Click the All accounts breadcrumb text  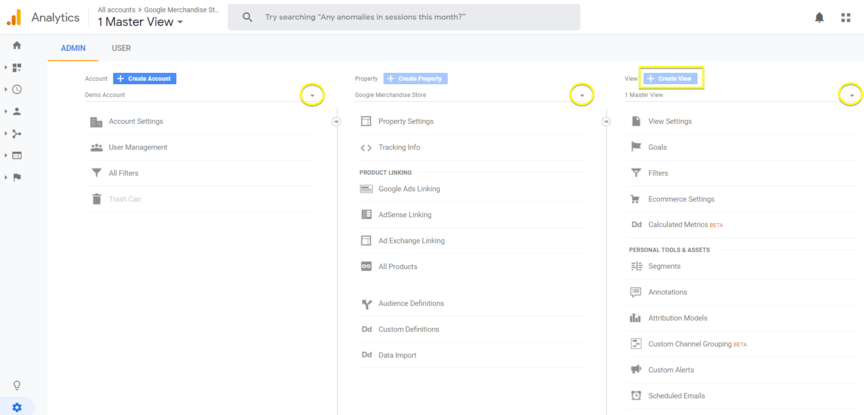116,10
